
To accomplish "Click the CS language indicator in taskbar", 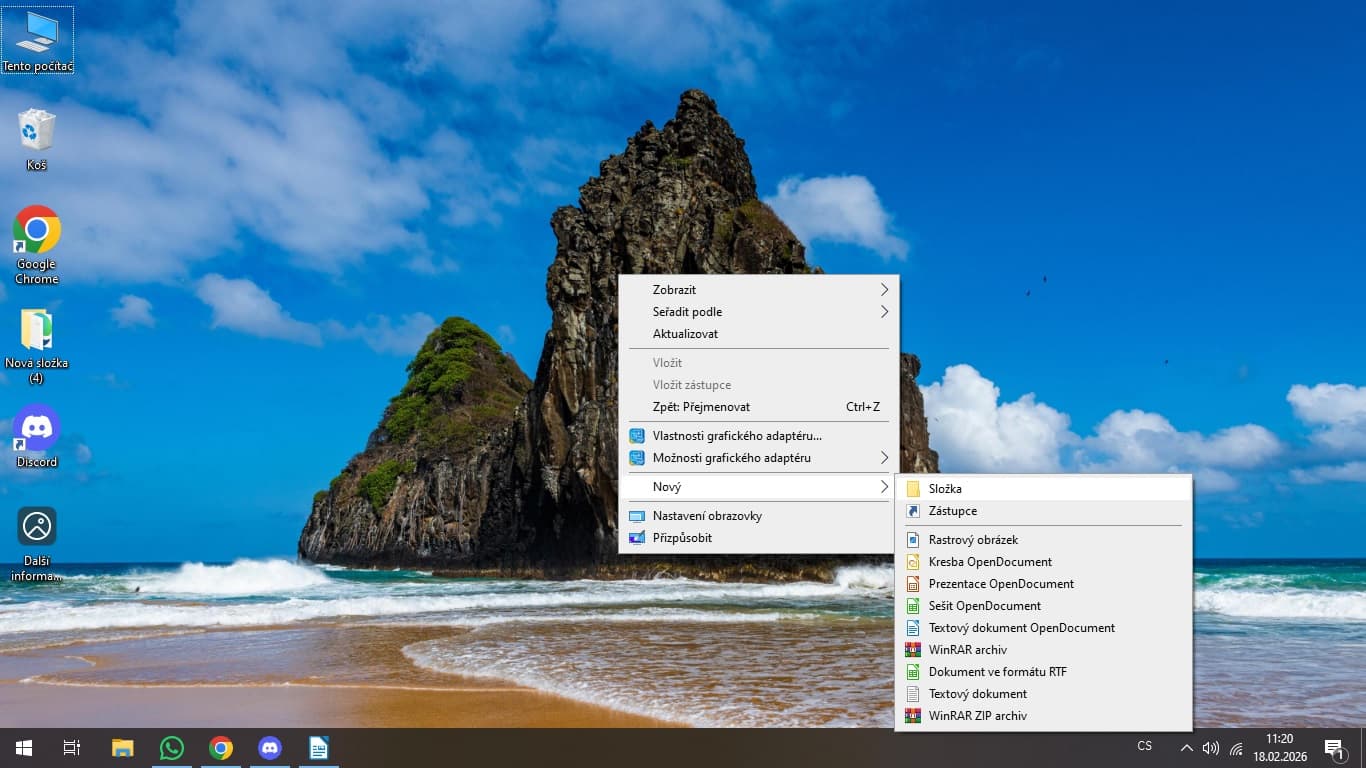I will tap(1145, 746).
